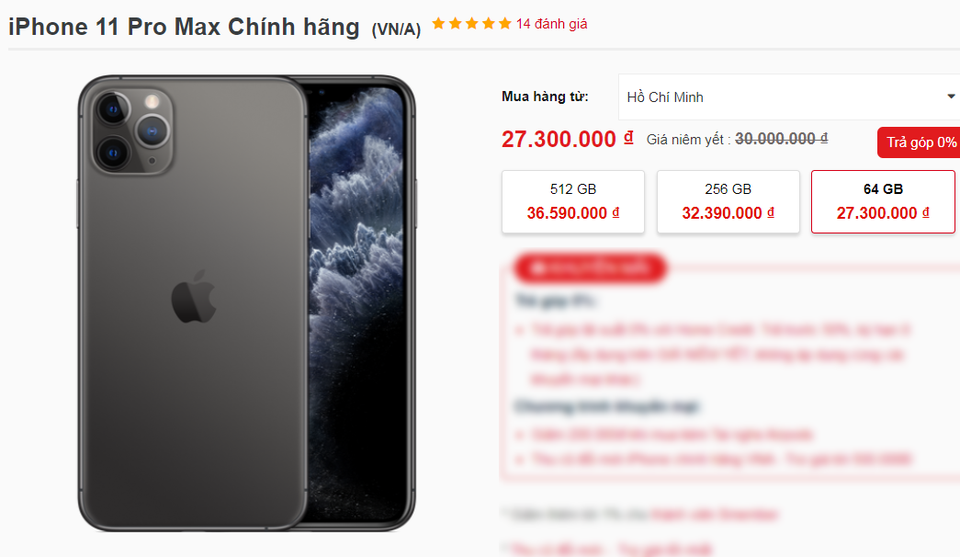Click the second rating star
Screen dimensions: 960x557
pyautogui.click(x=455, y=23)
